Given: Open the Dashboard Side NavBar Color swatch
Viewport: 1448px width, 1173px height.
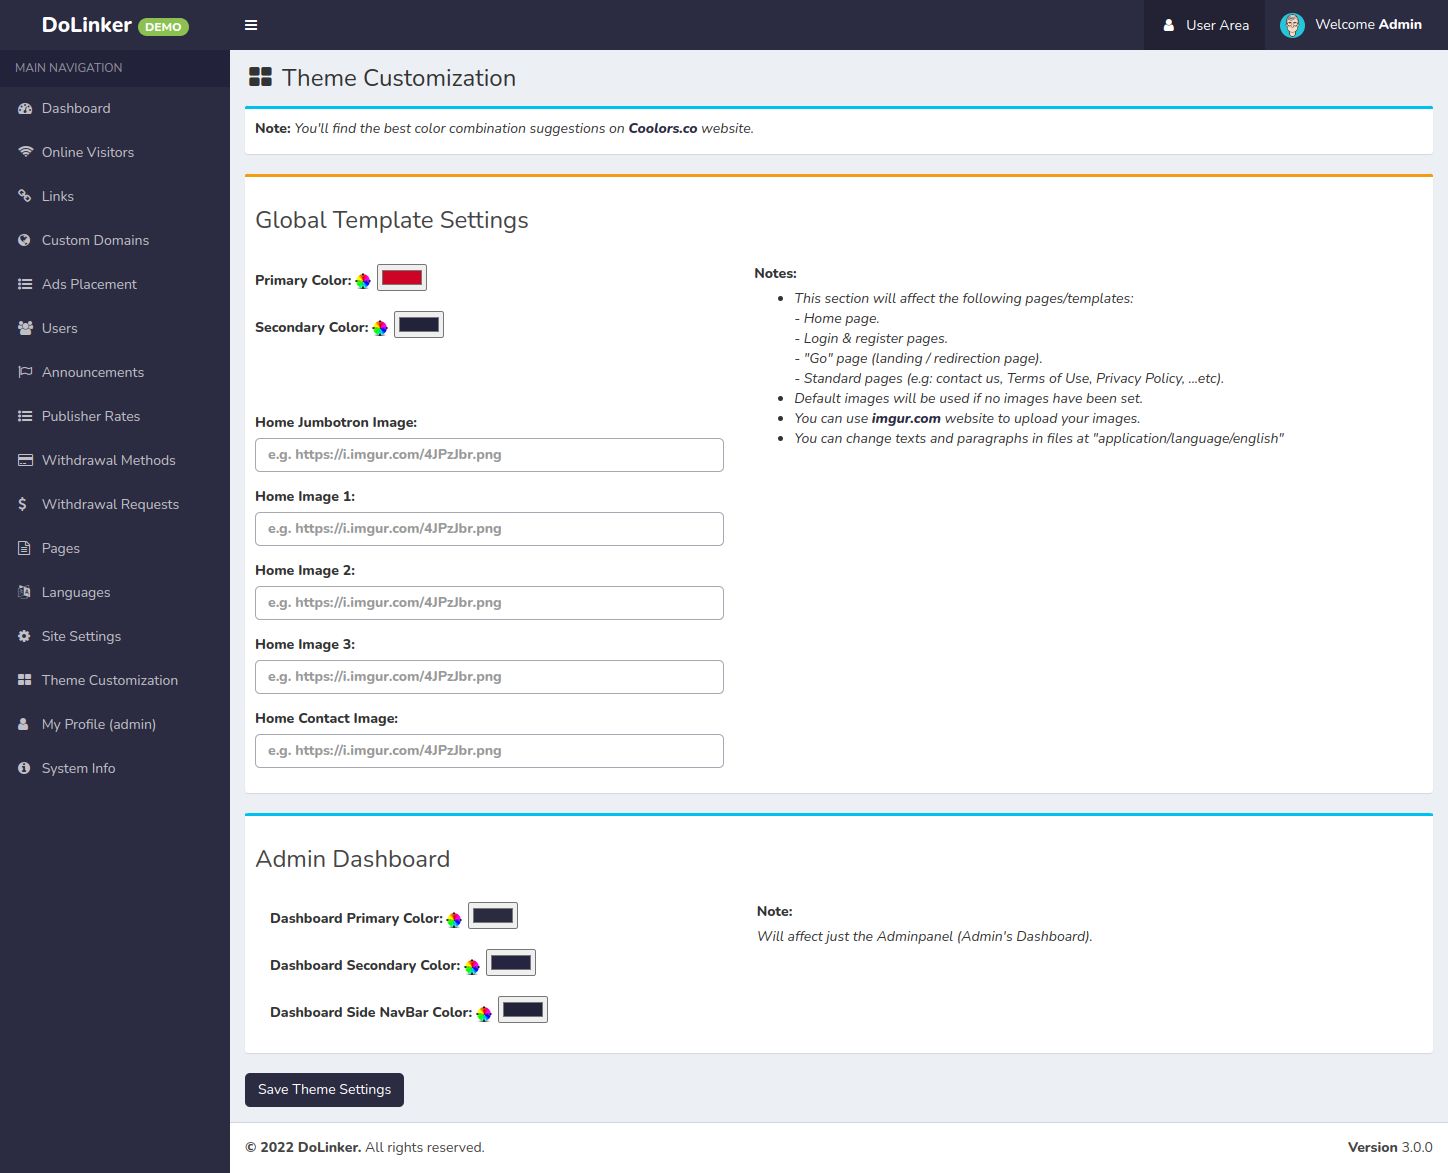Looking at the screenshot, I should 523,1010.
